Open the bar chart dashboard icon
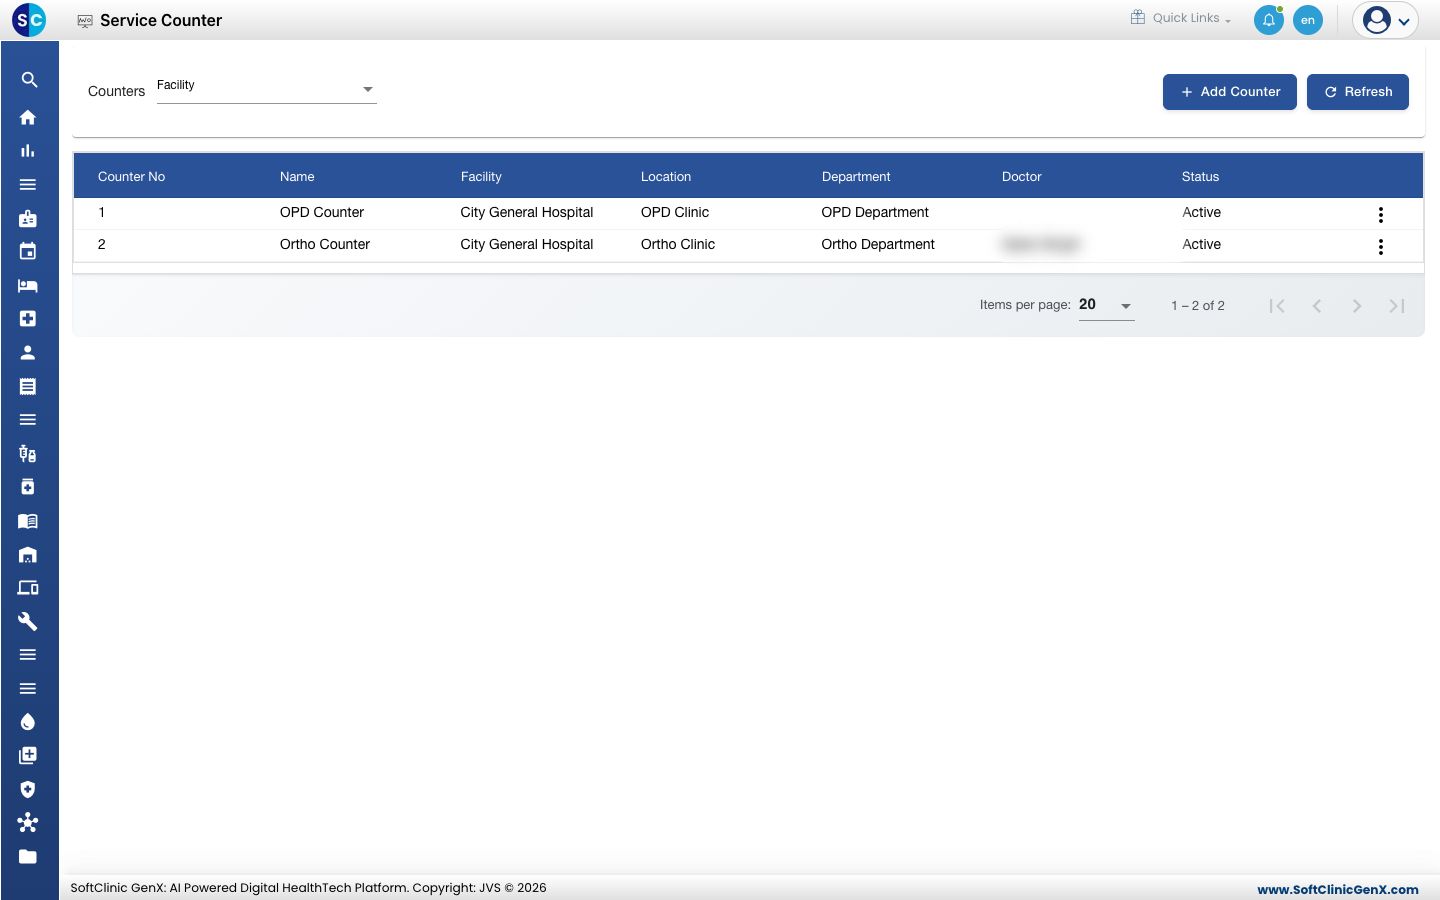This screenshot has width=1440, height=900. click(x=28, y=151)
